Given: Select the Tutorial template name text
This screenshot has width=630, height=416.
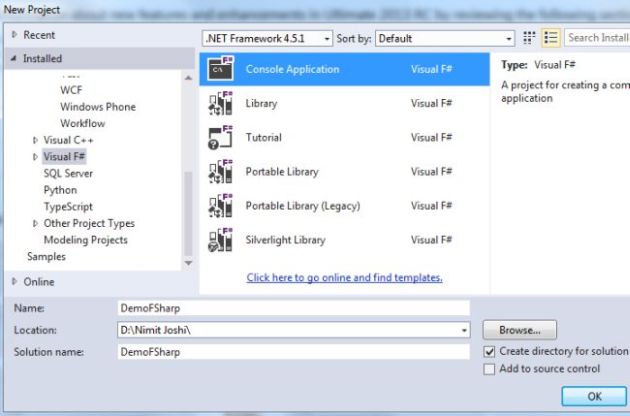Looking at the screenshot, I should pyautogui.click(x=264, y=137).
